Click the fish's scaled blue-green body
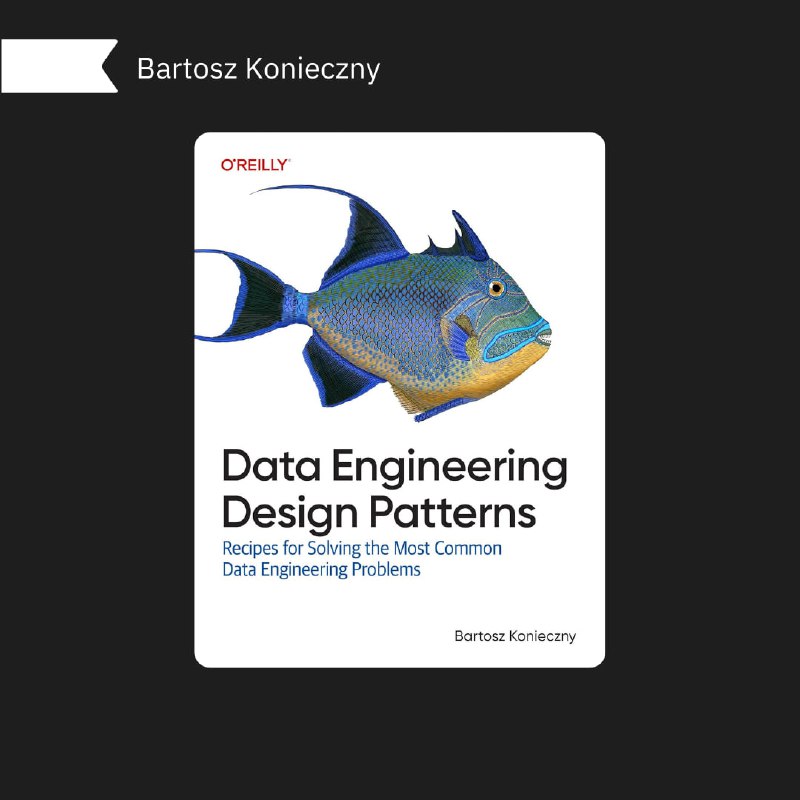 coord(390,310)
